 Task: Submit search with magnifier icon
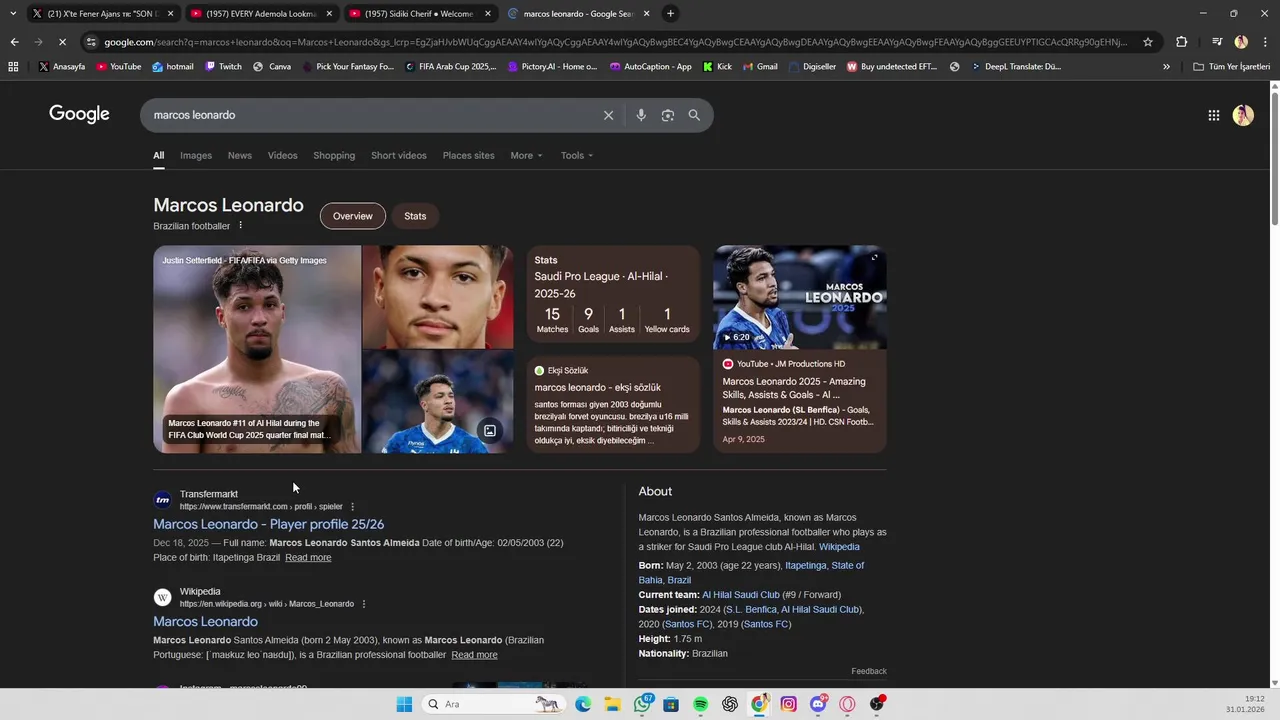(x=694, y=115)
